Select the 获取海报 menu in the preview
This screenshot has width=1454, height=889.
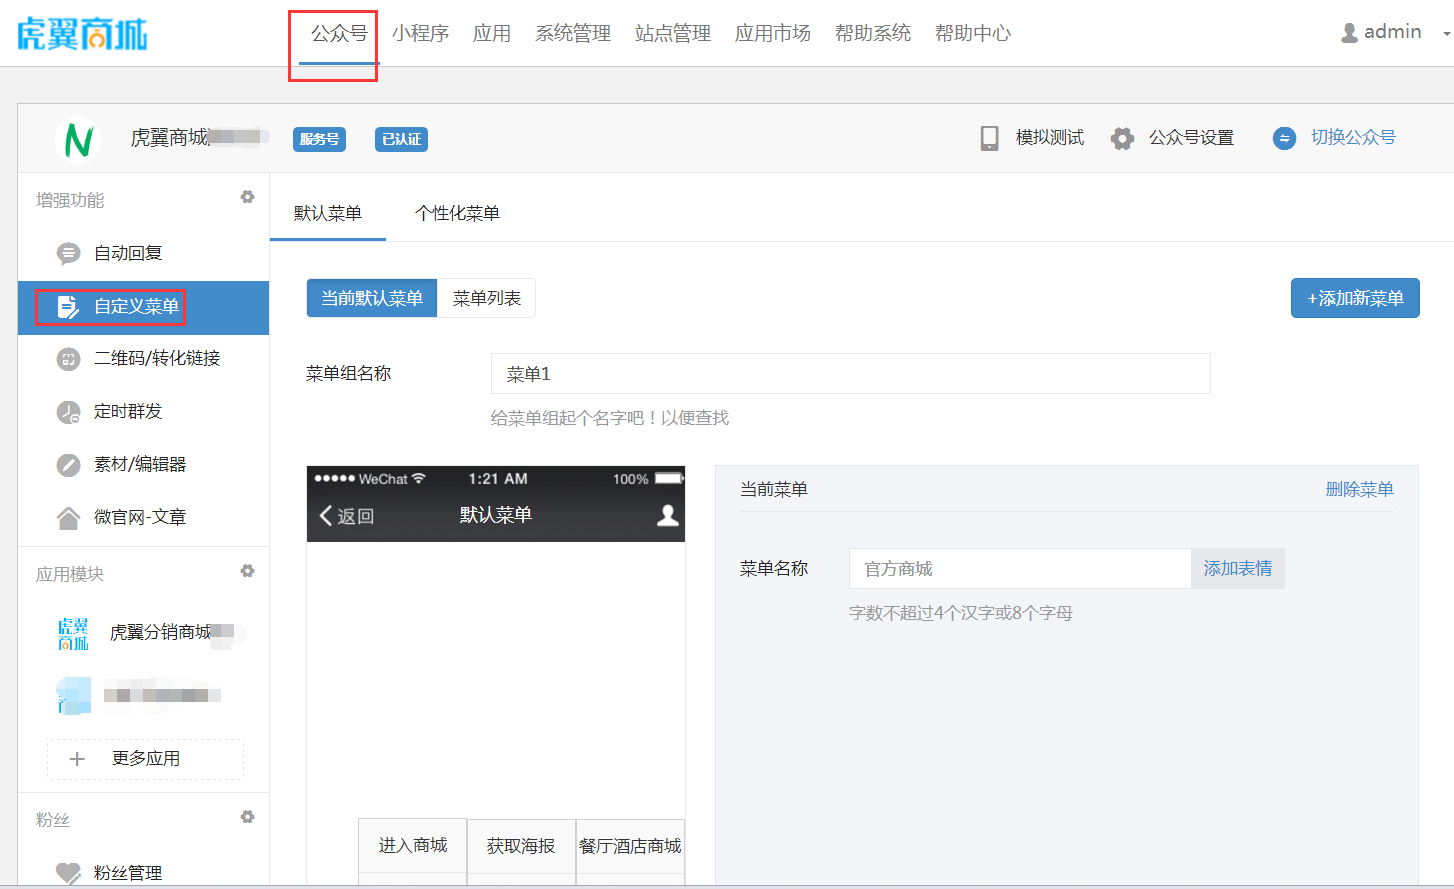pyautogui.click(x=521, y=846)
